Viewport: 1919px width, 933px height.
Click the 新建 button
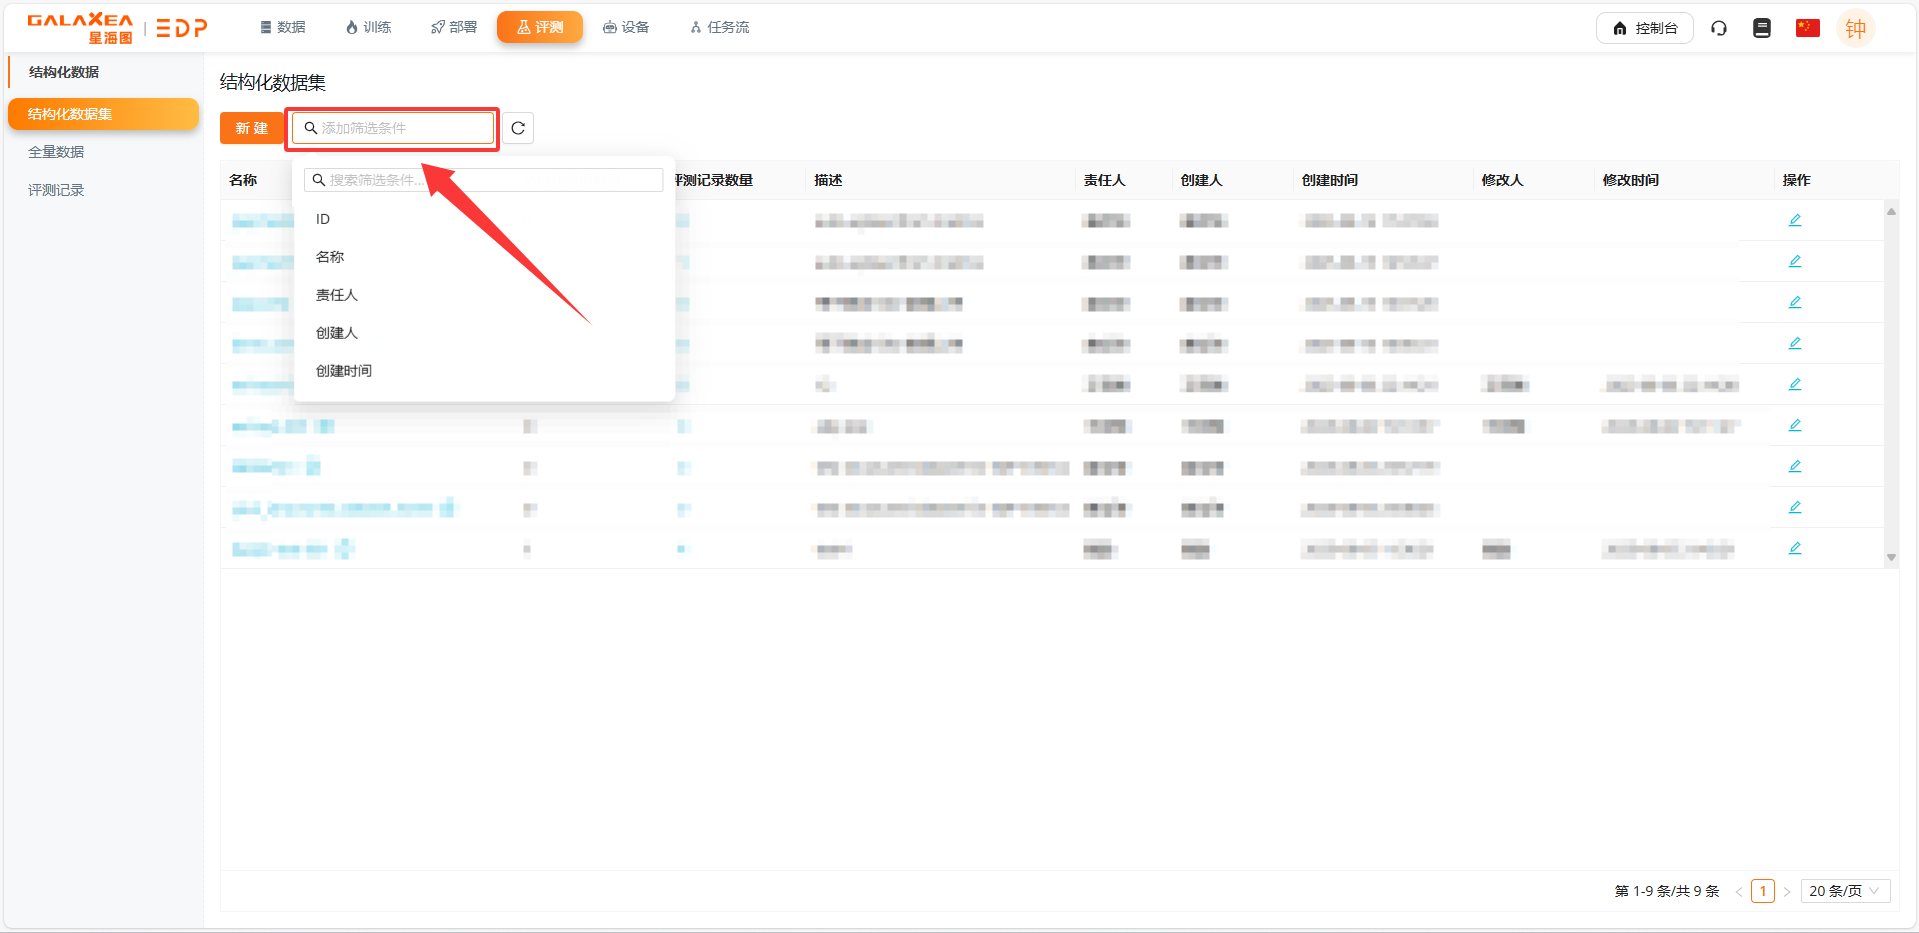tap(251, 128)
